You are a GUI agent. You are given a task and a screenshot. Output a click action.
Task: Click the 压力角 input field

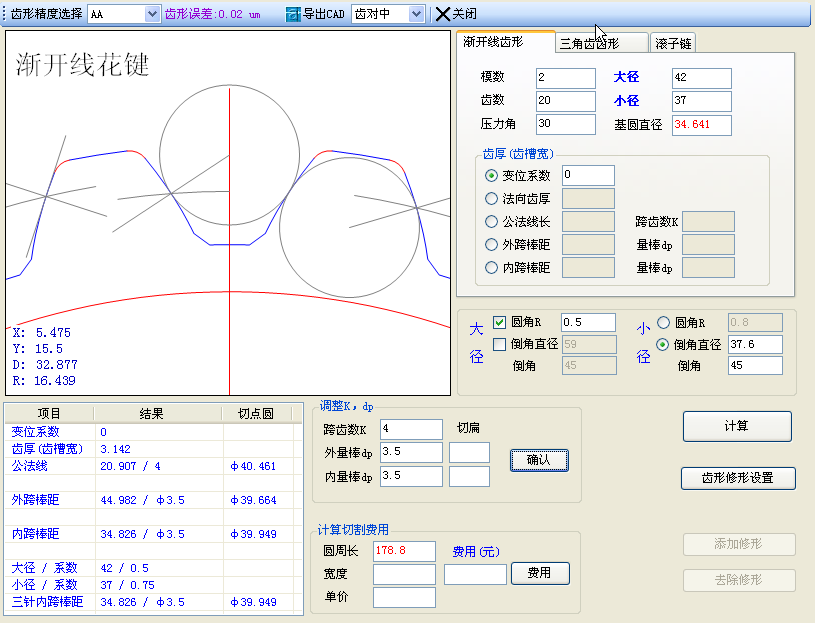point(566,124)
